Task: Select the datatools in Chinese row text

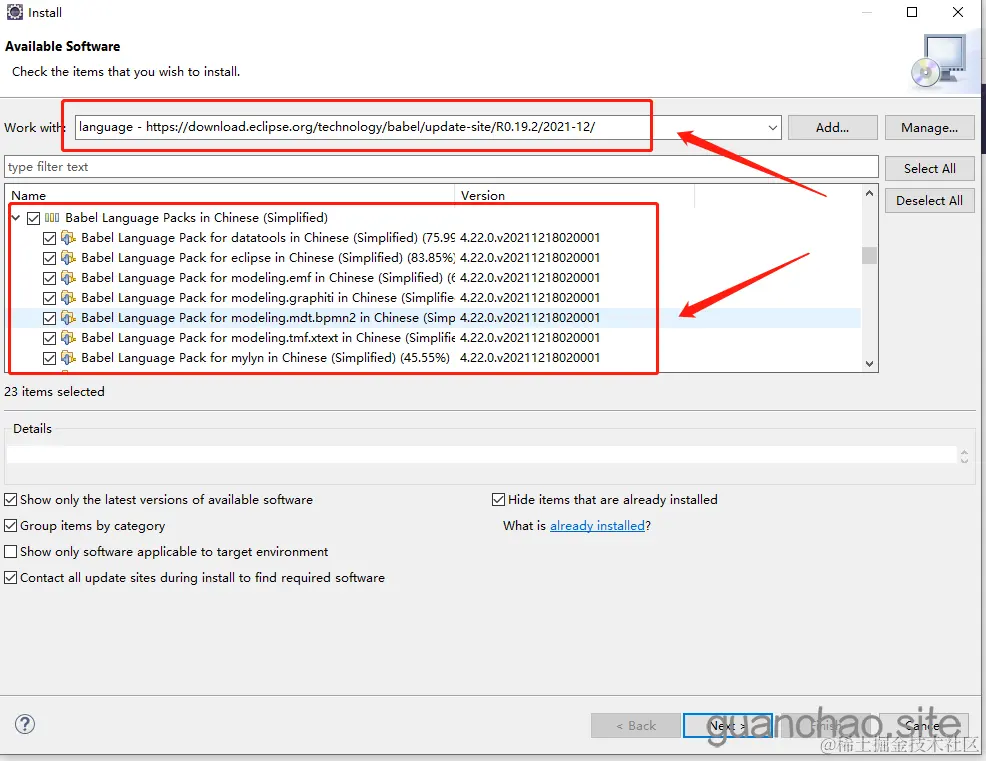Action: click(x=268, y=238)
